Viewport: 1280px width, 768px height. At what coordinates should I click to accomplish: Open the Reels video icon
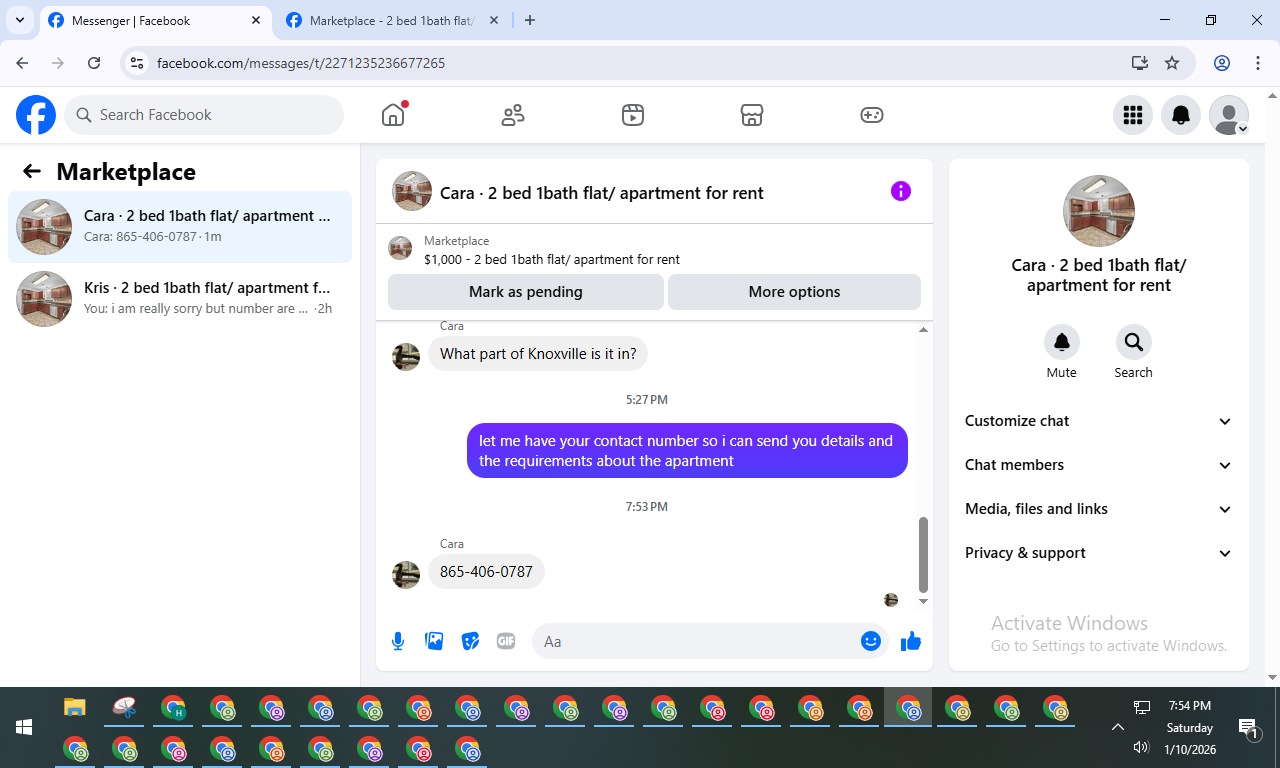pos(632,115)
